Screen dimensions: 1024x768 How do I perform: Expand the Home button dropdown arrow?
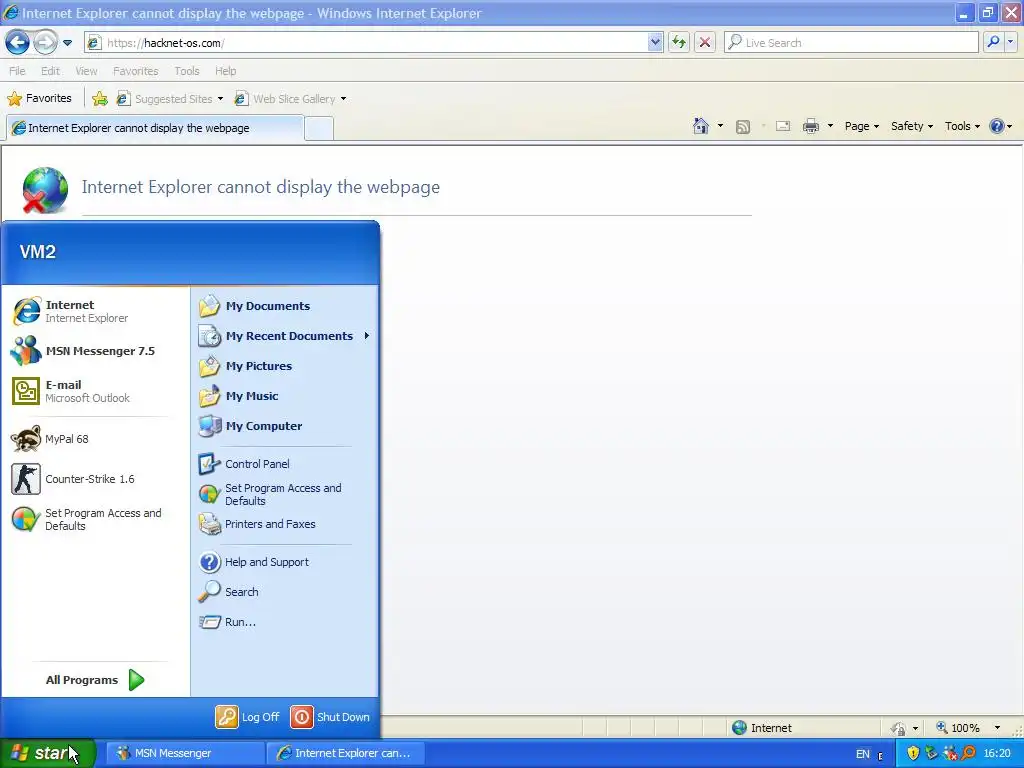720,126
